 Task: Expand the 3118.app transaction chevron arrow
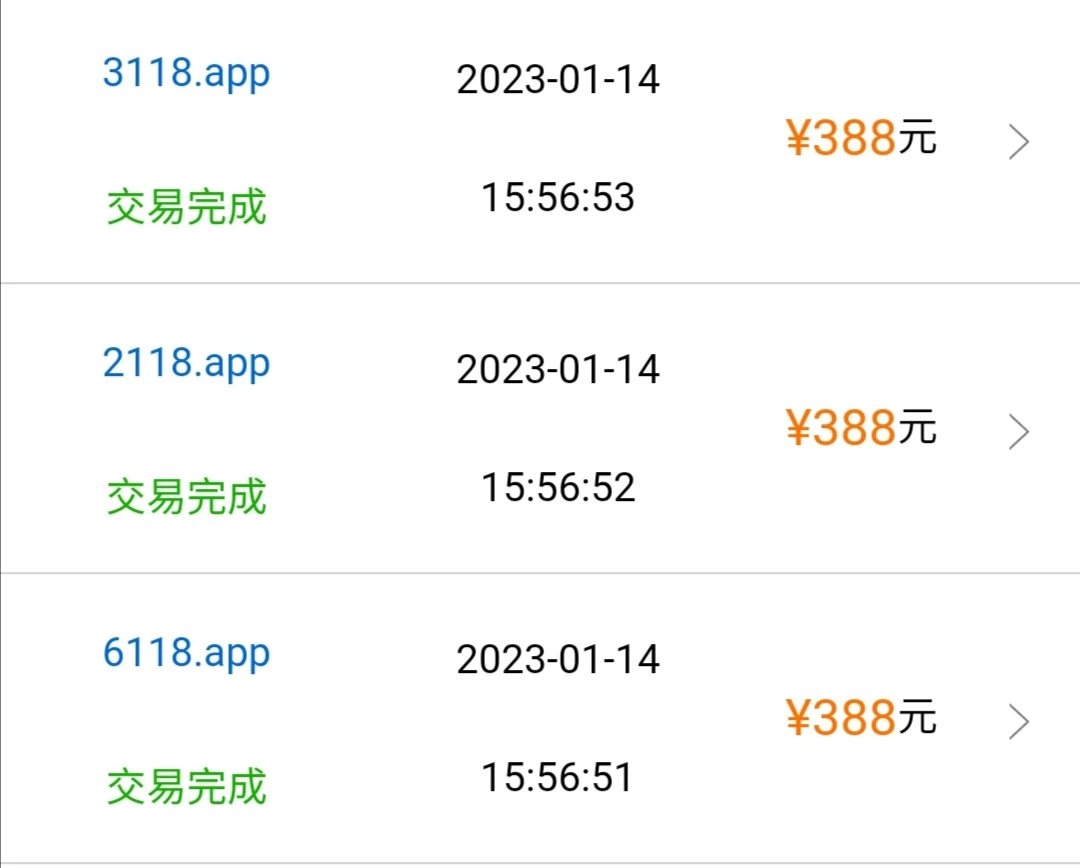coord(1018,143)
